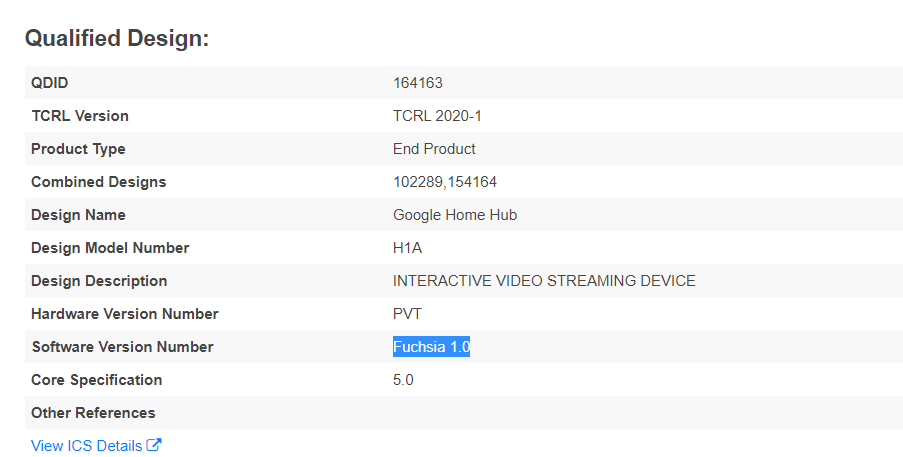Click the Other References row label
Image resolution: width=903 pixels, height=457 pixels.
(93, 413)
